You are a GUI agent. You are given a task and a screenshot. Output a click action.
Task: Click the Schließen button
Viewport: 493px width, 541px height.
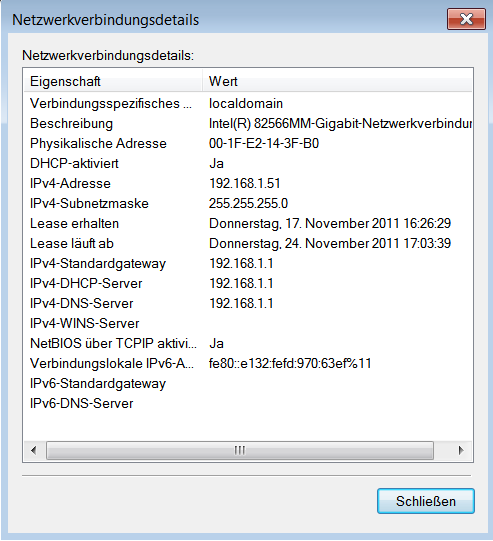tap(426, 501)
